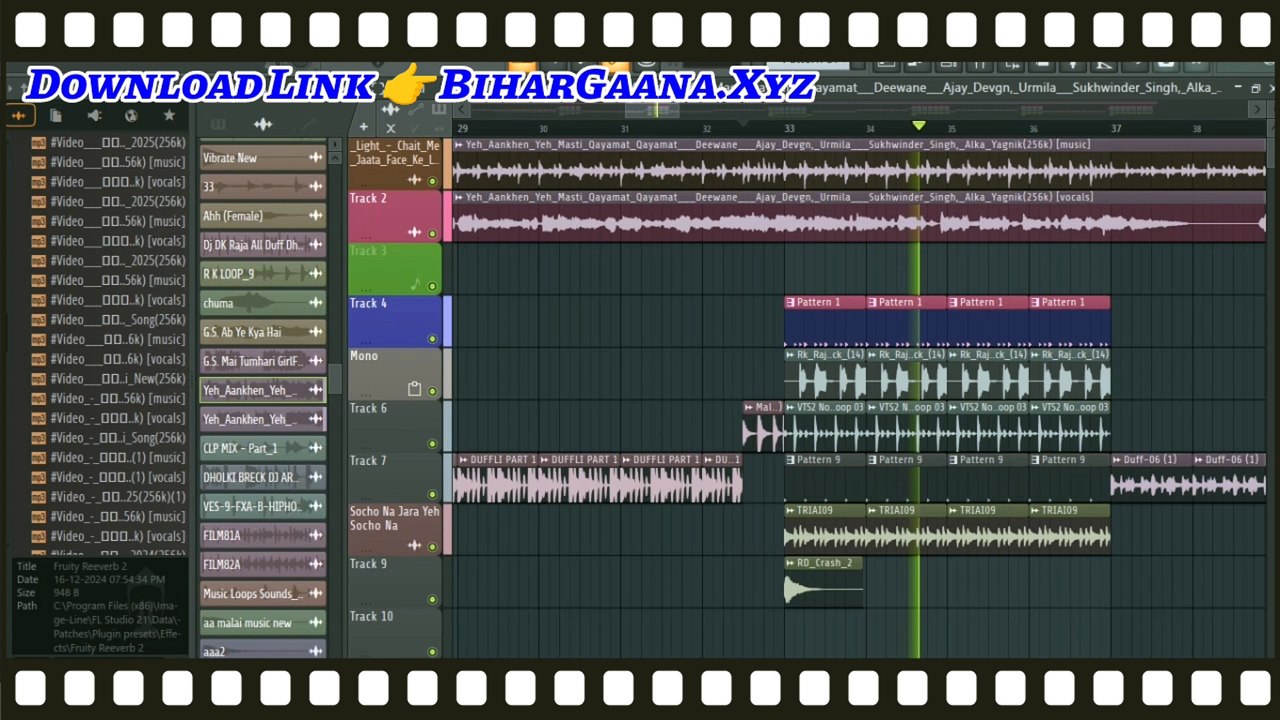The image size is (1280, 720).
Task: Open clip menu of RD_Crash_2 clip
Action: [x=790, y=563]
